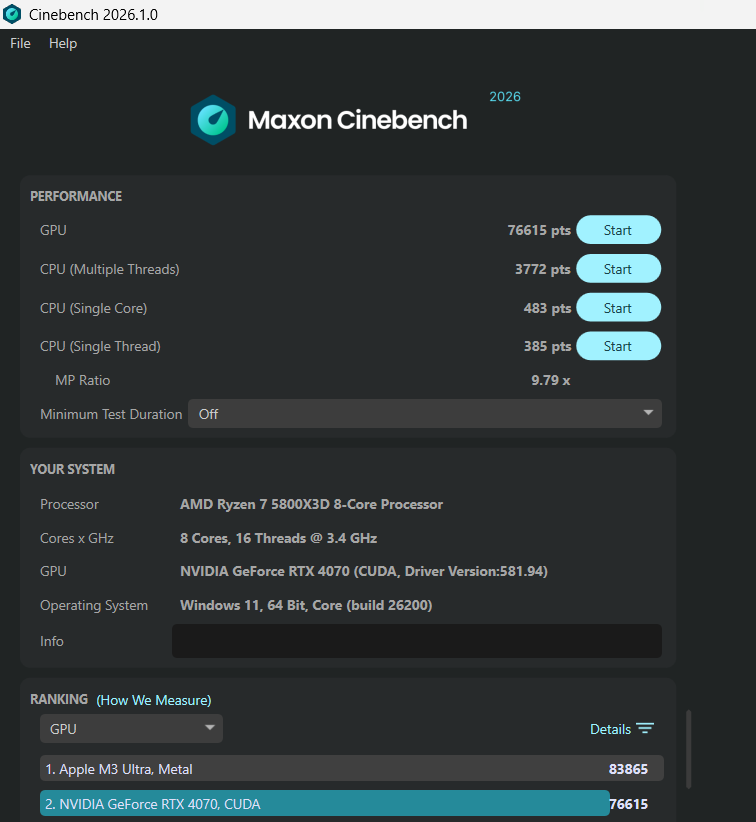Click the Details filter icon
This screenshot has width=756, height=822.
[645, 728]
